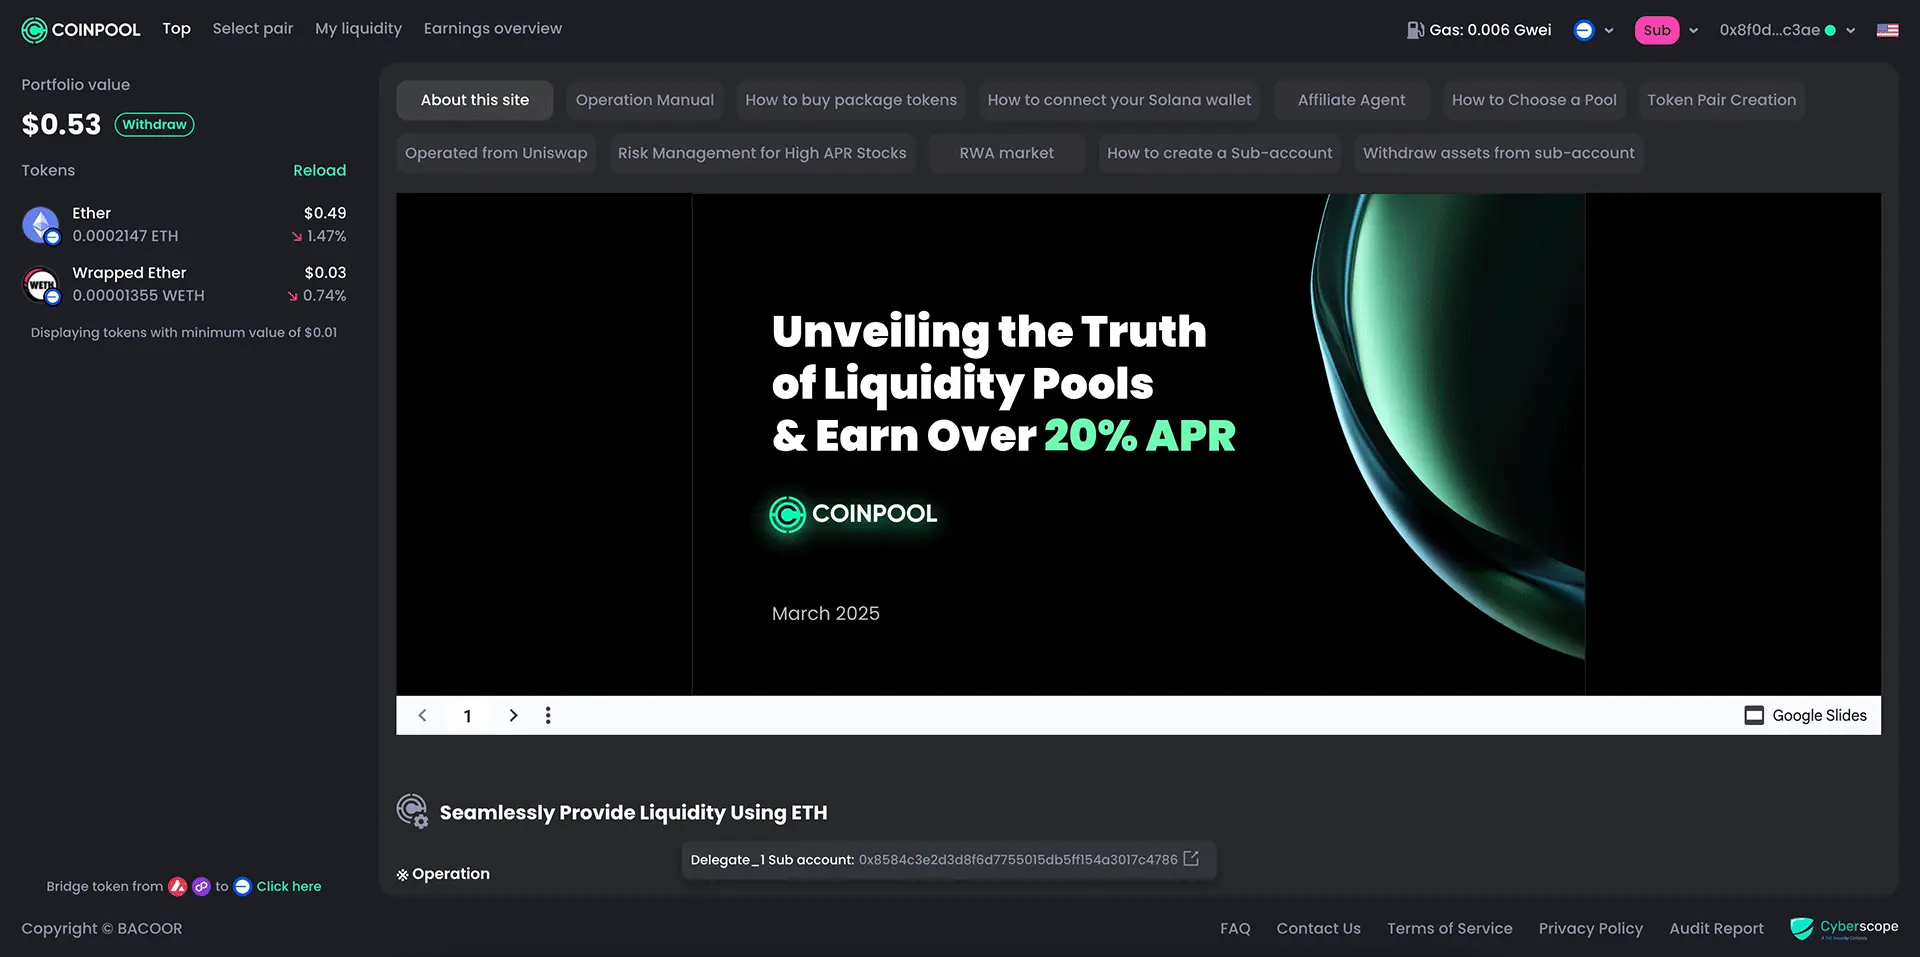Click the Polygon bridge icon
1920x957 pixels.
(x=201, y=886)
